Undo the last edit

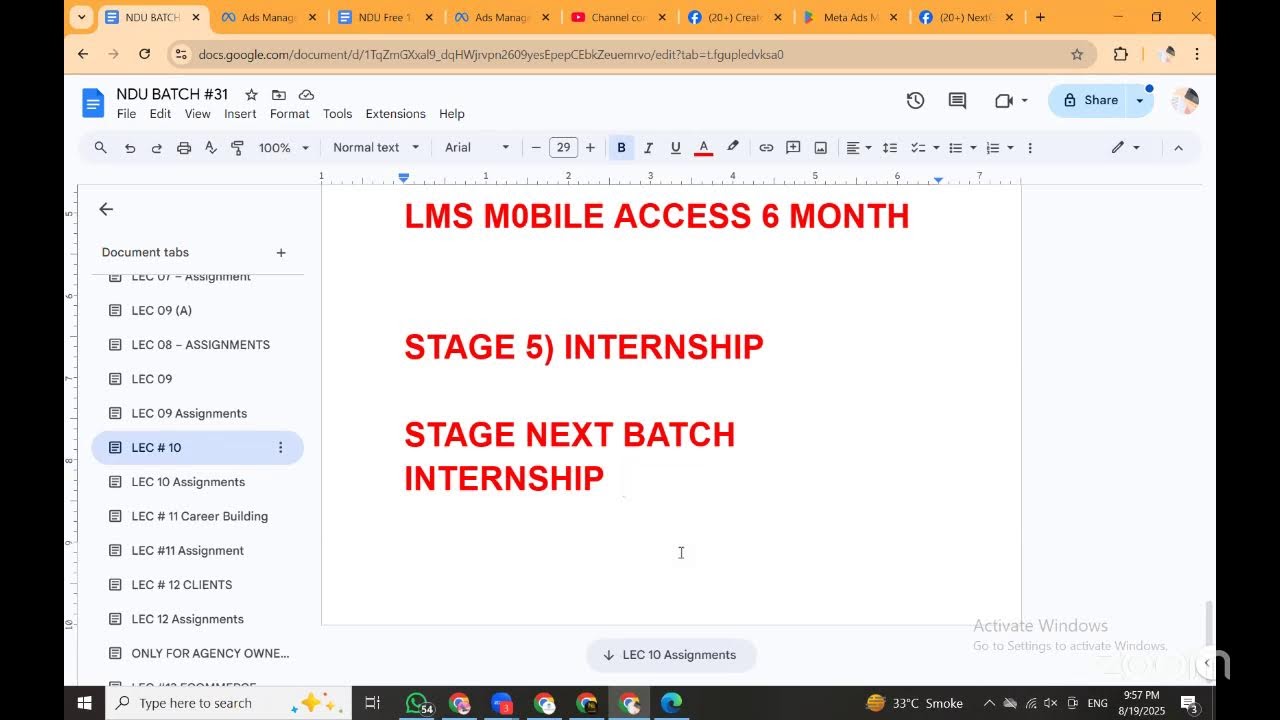[x=130, y=148]
